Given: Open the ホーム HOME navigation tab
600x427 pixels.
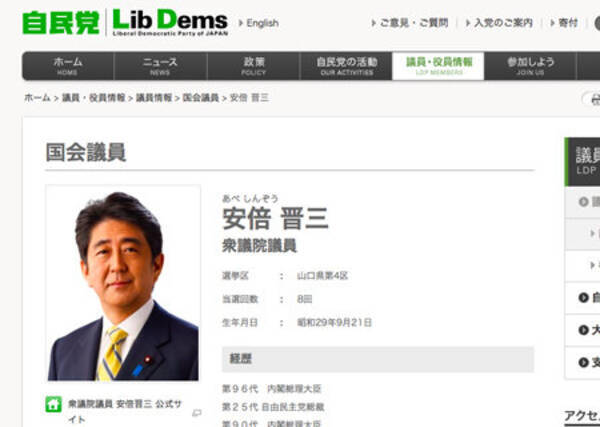Looking at the screenshot, I should point(68,66).
